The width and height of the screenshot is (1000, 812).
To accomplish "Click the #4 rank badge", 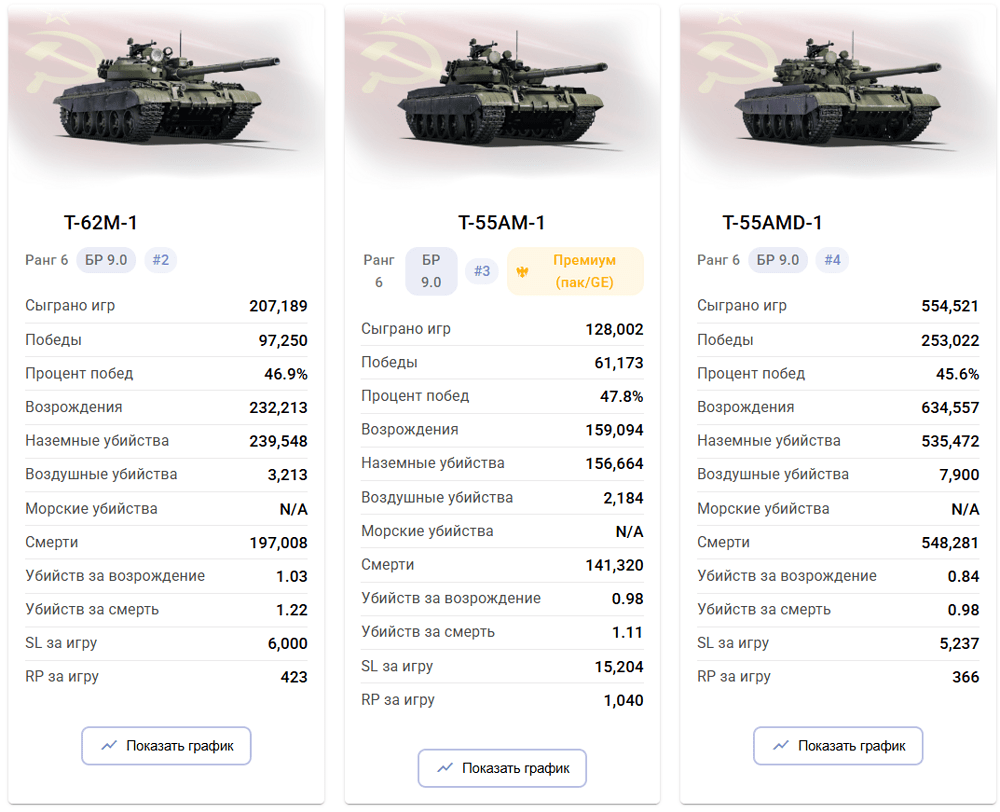I will tap(832, 260).
